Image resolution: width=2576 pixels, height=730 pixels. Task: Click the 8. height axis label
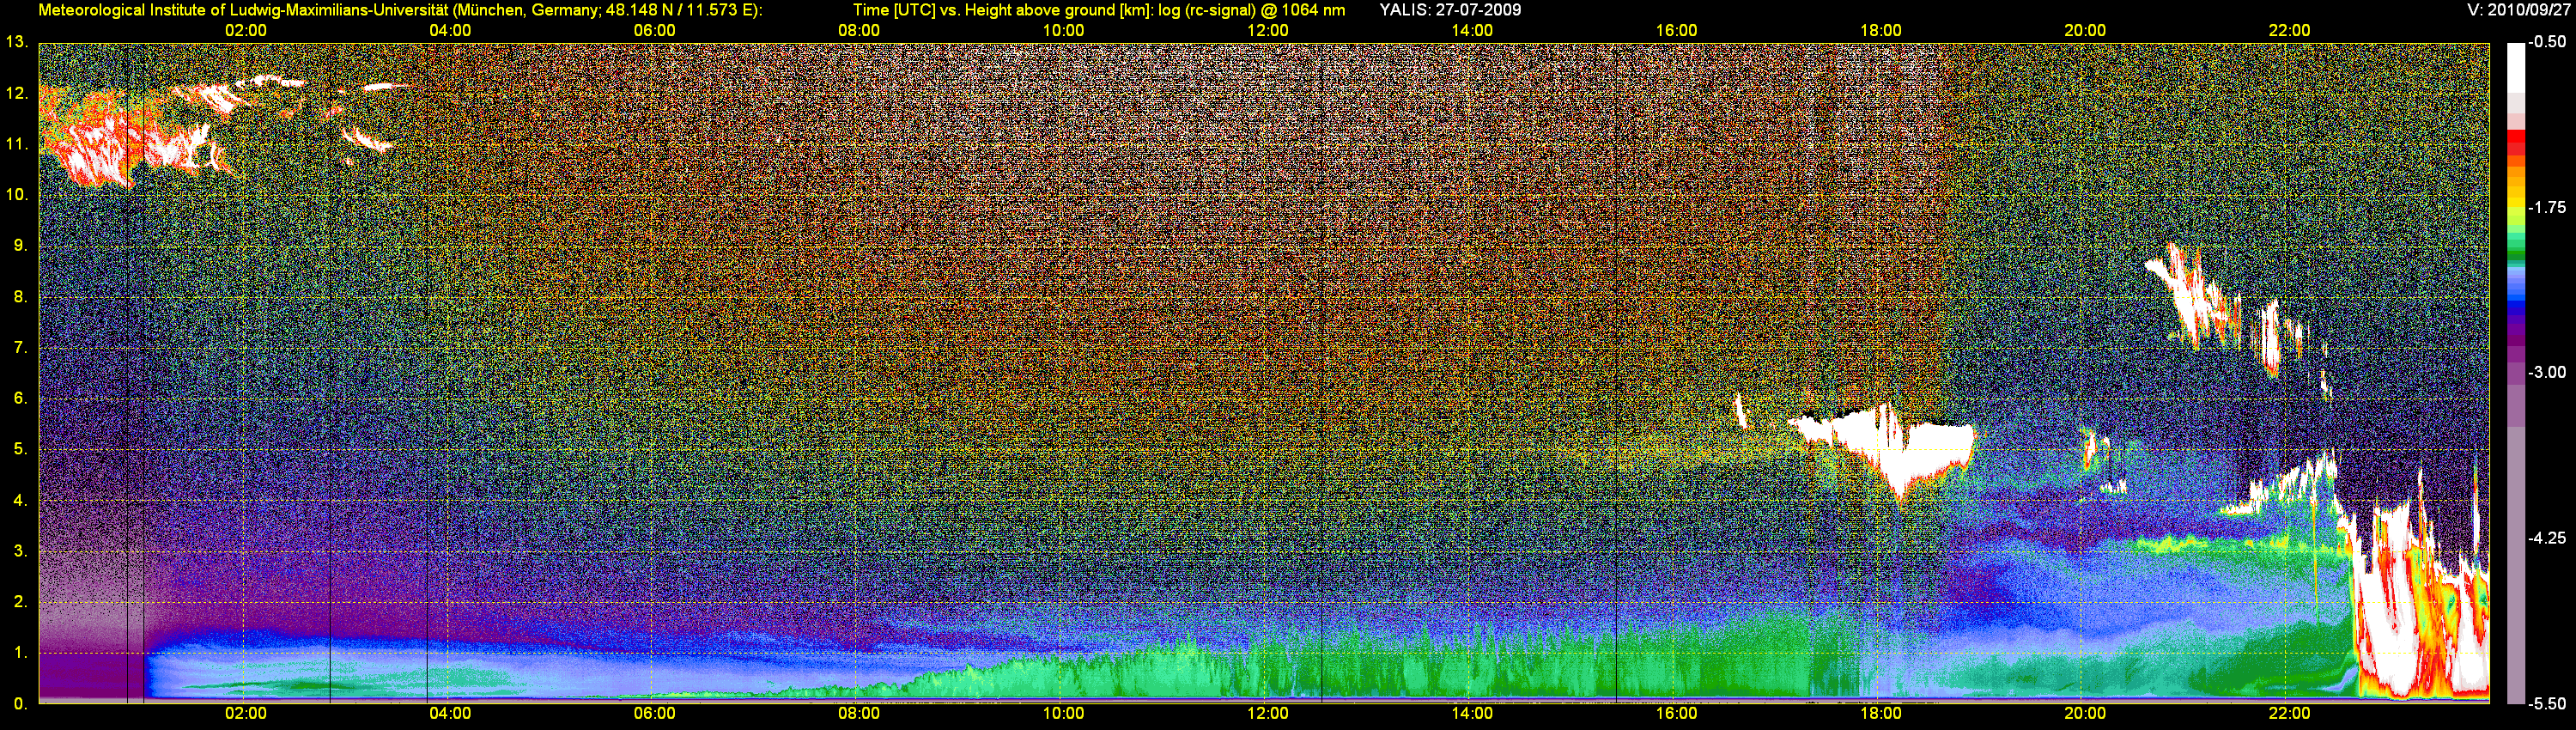[x=20, y=297]
